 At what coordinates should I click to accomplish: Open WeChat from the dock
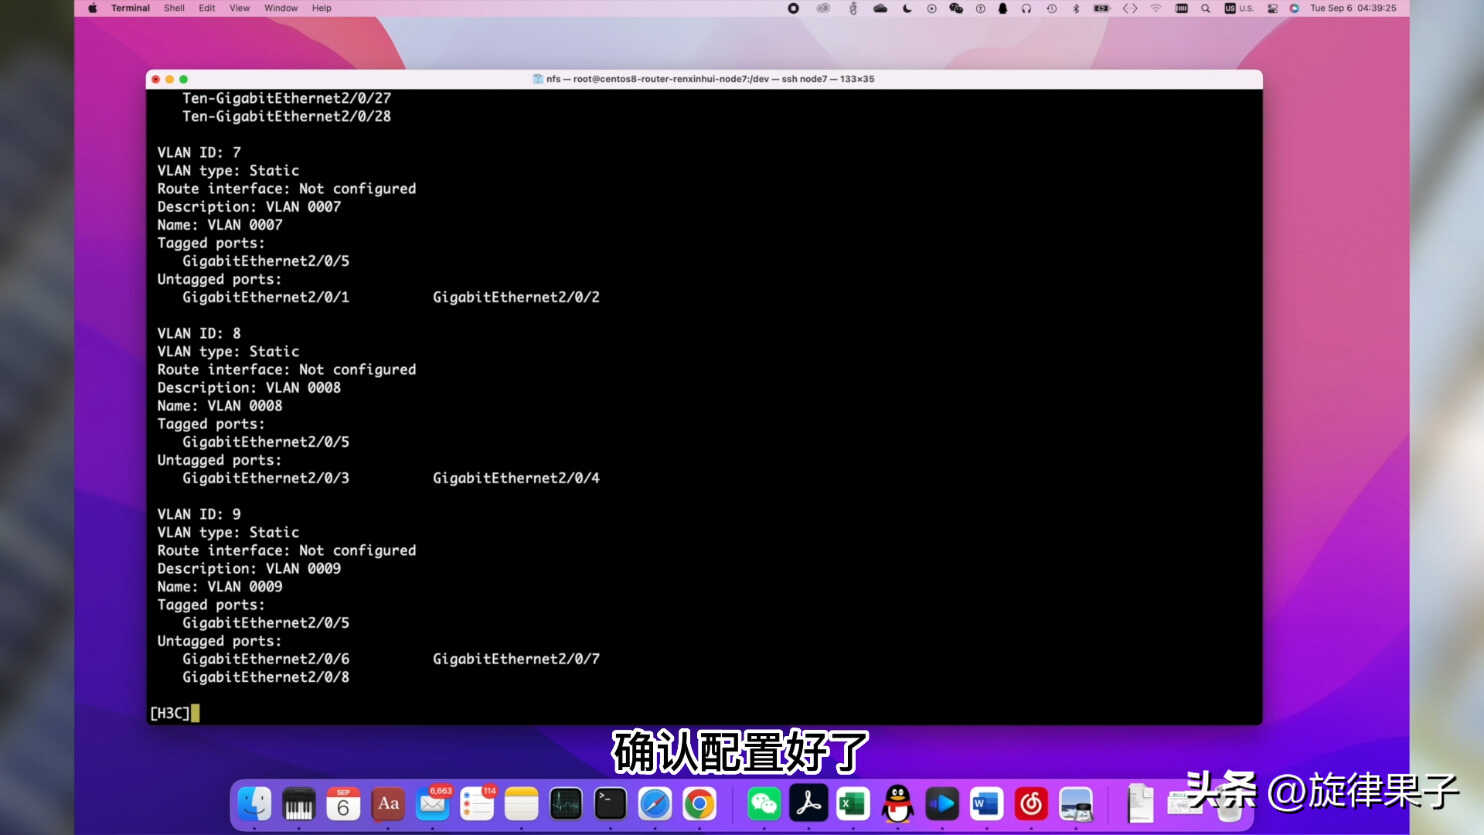tap(765, 804)
